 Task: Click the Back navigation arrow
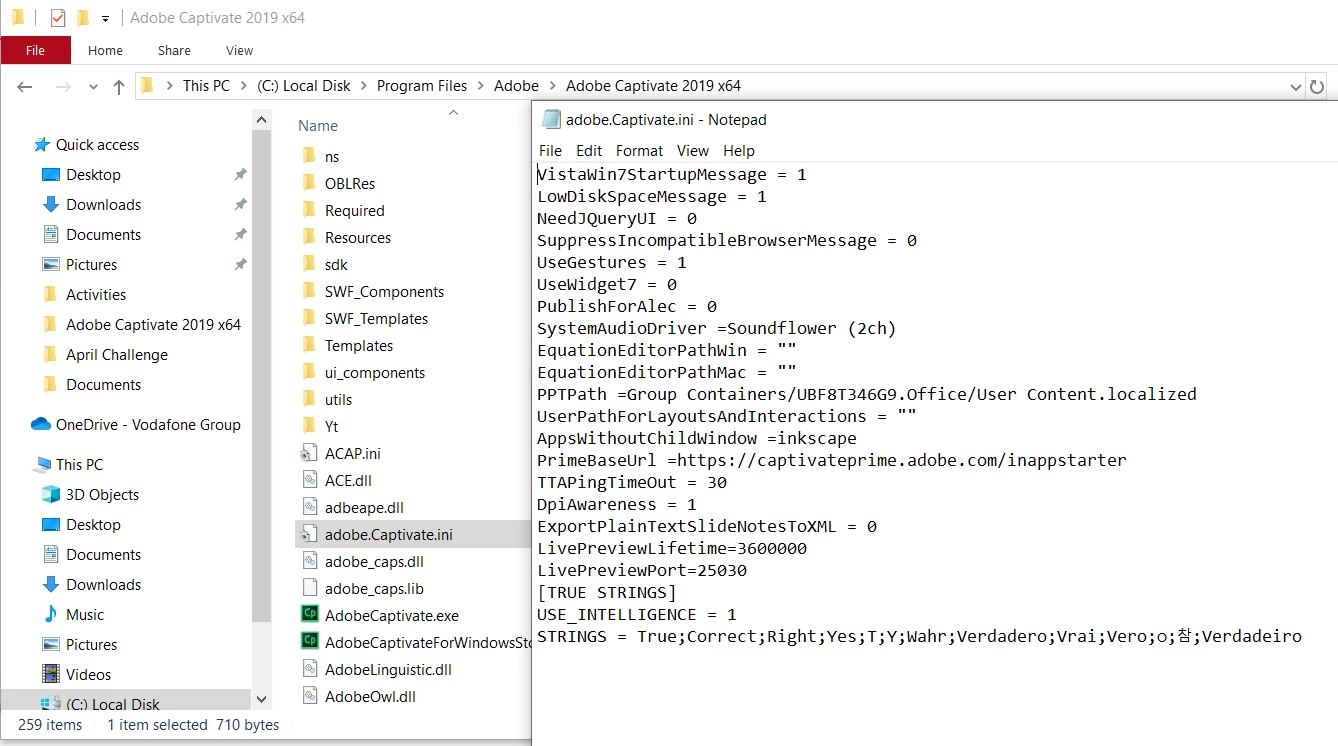25,87
